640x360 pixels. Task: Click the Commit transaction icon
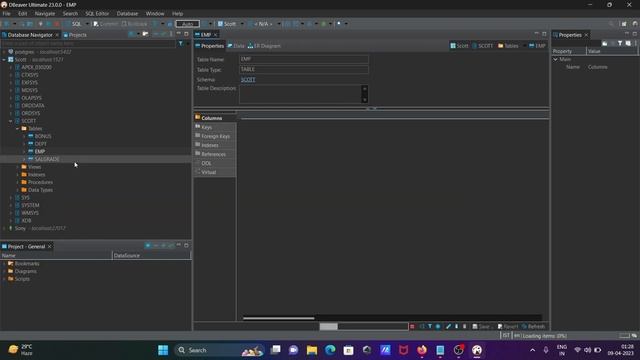click(x=96, y=24)
